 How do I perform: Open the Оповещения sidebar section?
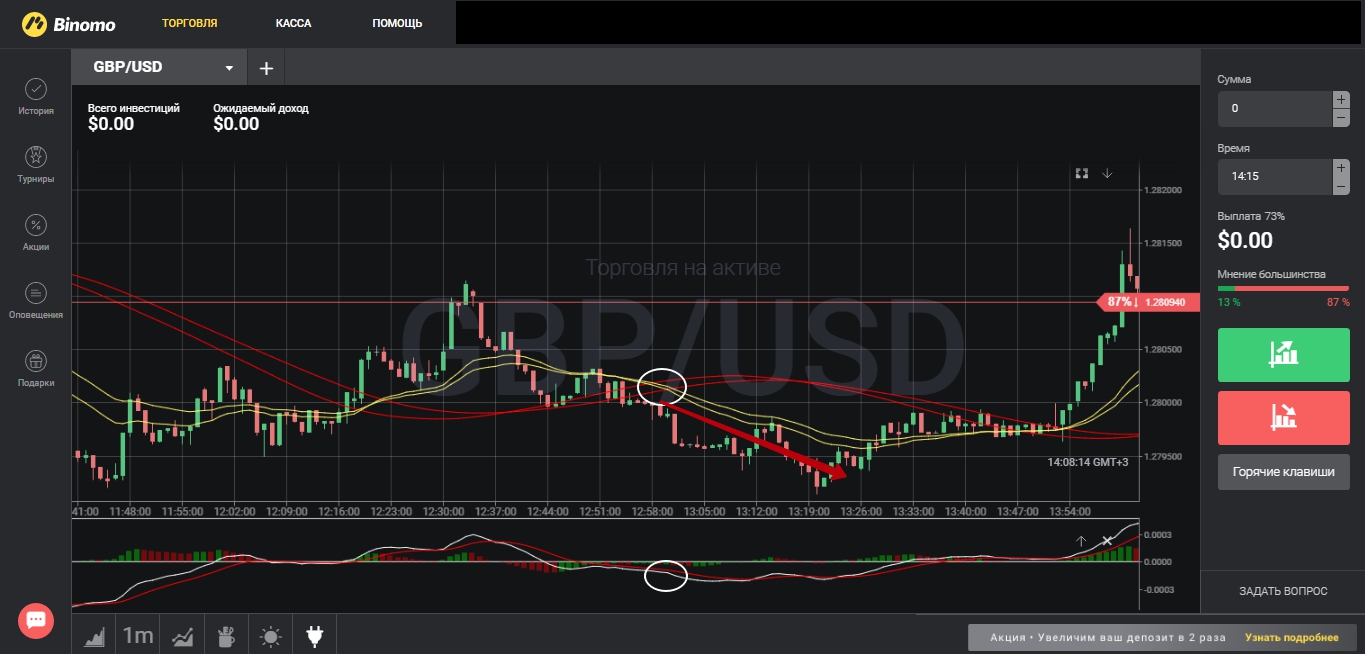coord(35,301)
